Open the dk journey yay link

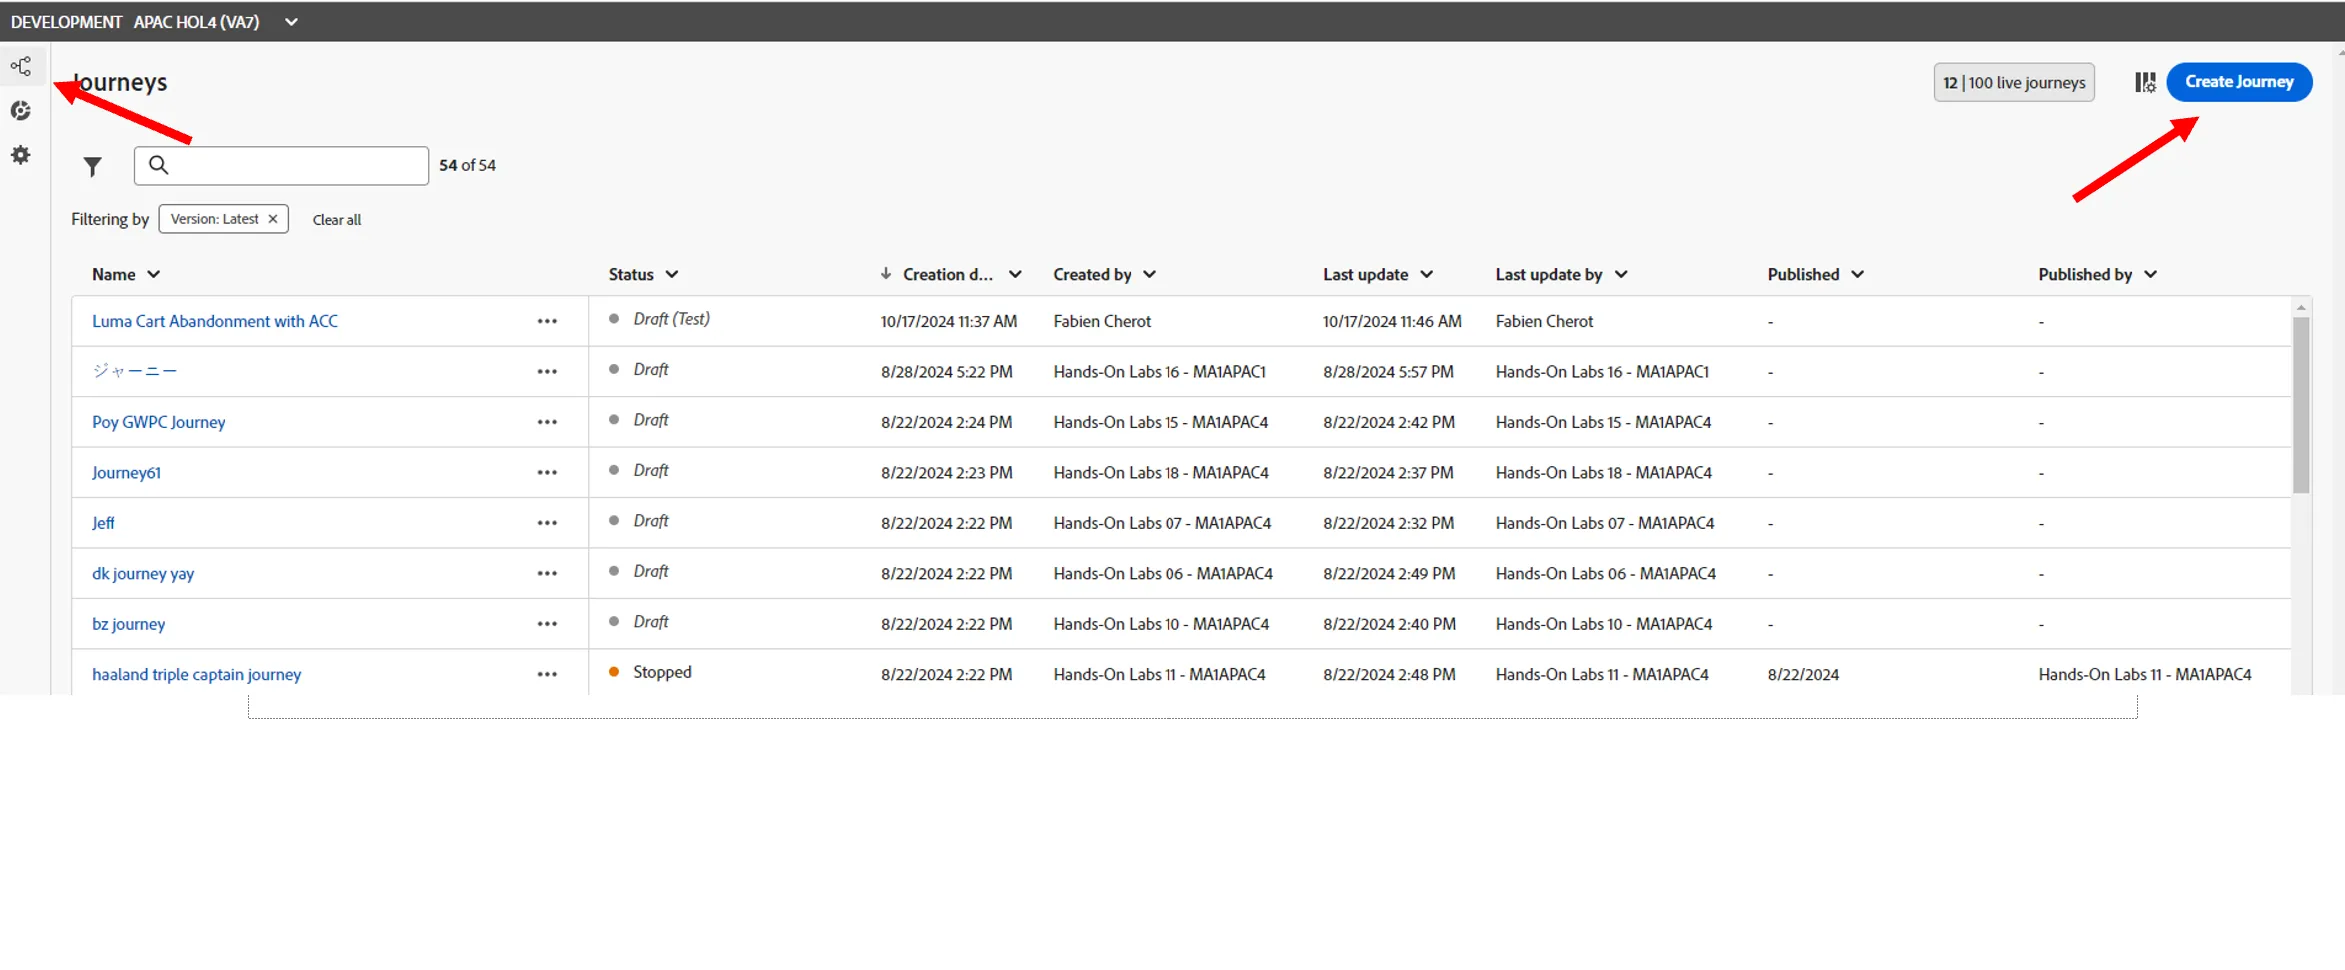(x=143, y=573)
